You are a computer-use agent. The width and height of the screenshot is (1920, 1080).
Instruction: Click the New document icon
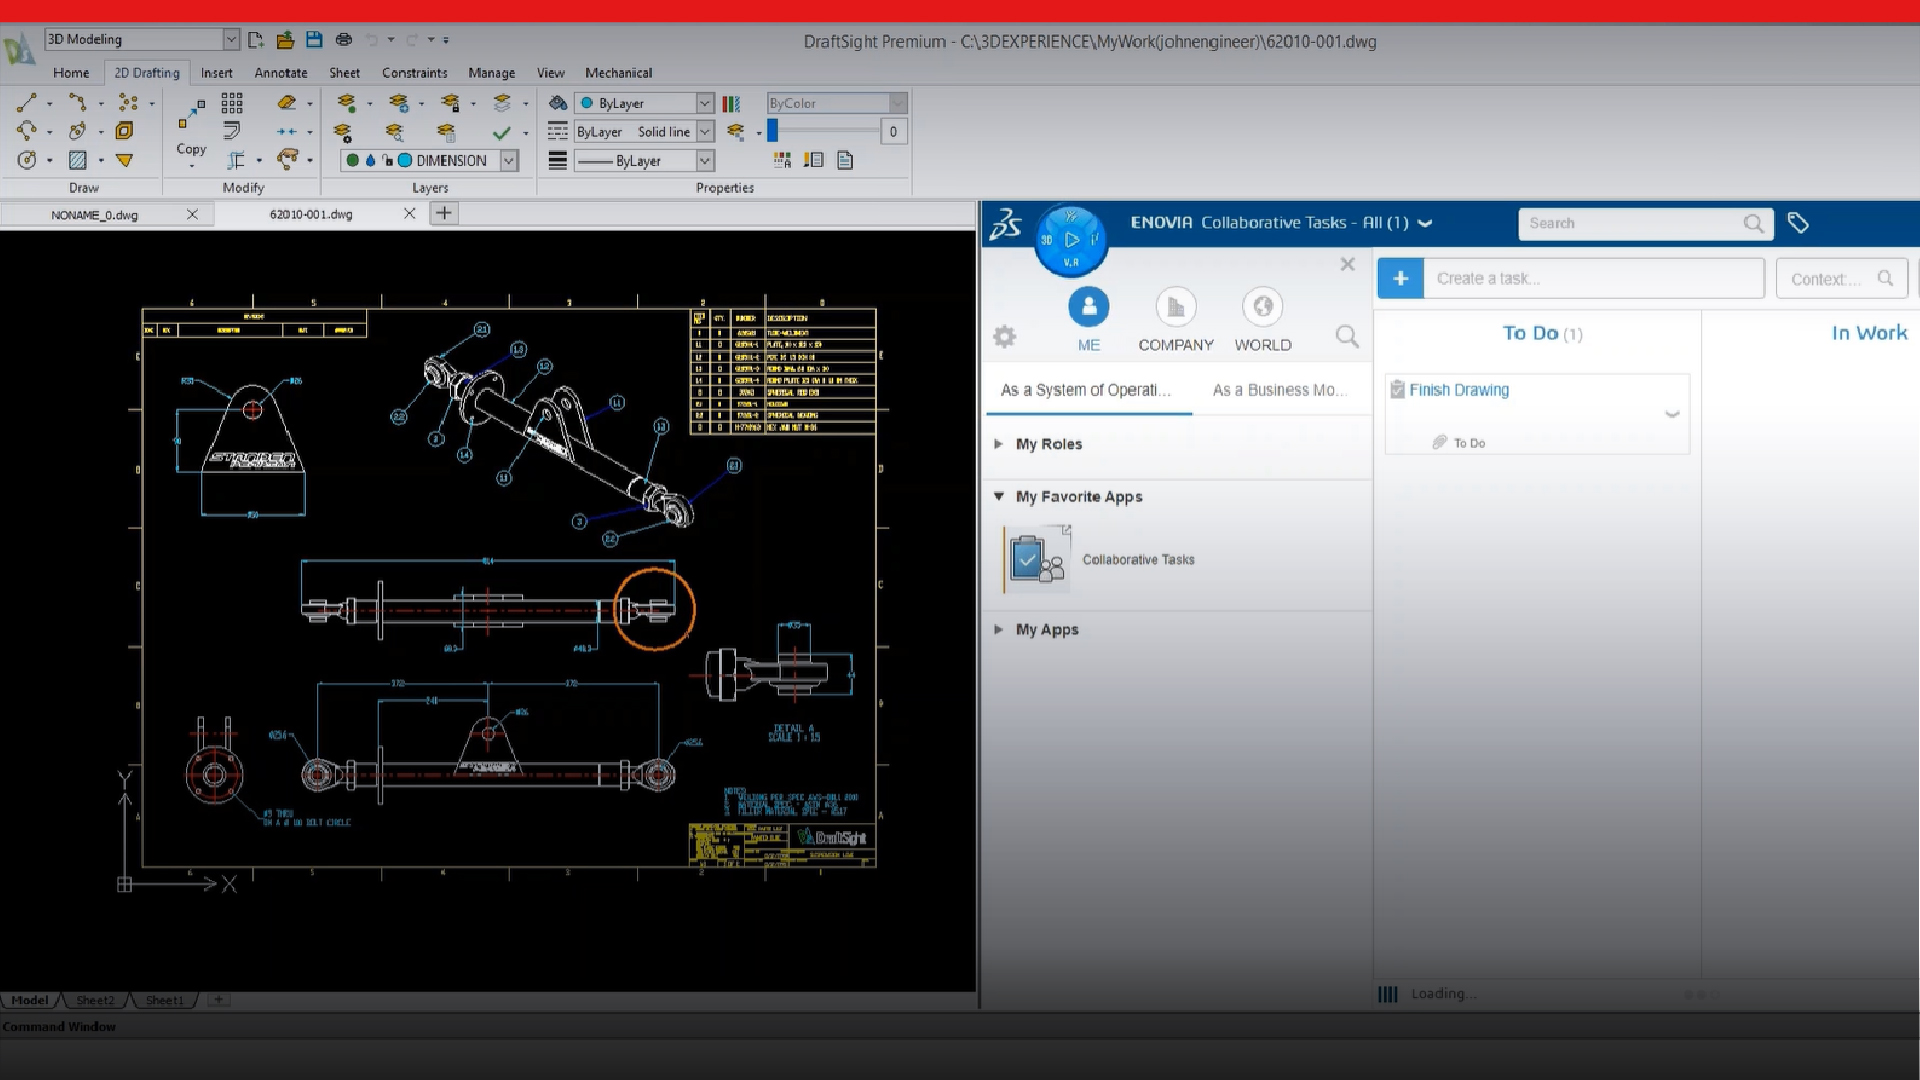pos(256,39)
